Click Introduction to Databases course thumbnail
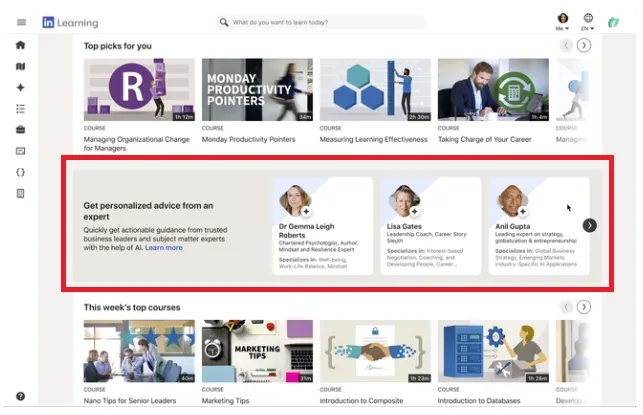This screenshot has height=415, width=643. pyautogui.click(x=493, y=351)
